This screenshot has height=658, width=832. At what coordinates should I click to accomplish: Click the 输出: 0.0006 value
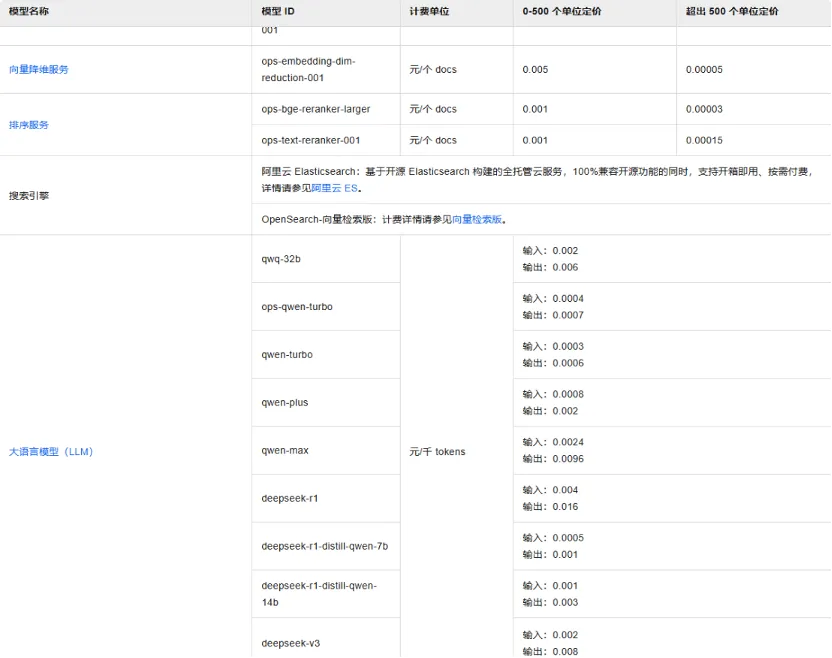point(553,363)
